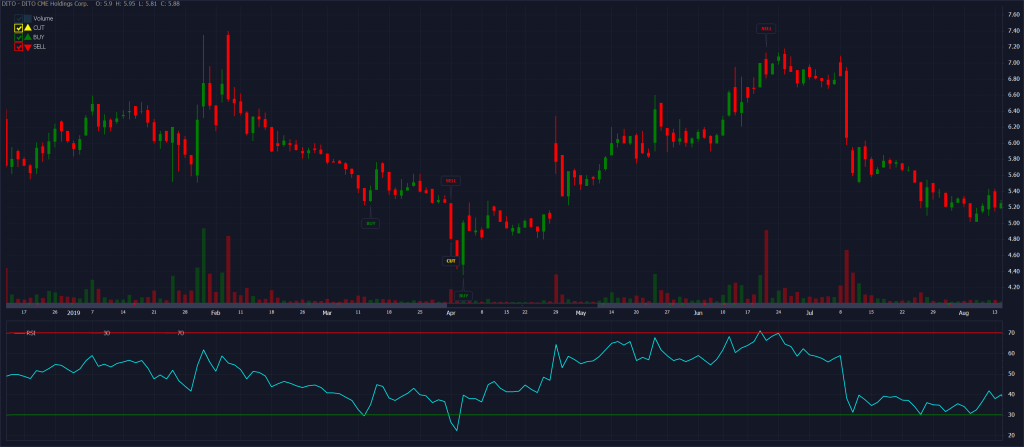Toggle the Volume legend checkbox
Image resolution: width=1024 pixels, height=447 pixels.
tap(18, 19)
